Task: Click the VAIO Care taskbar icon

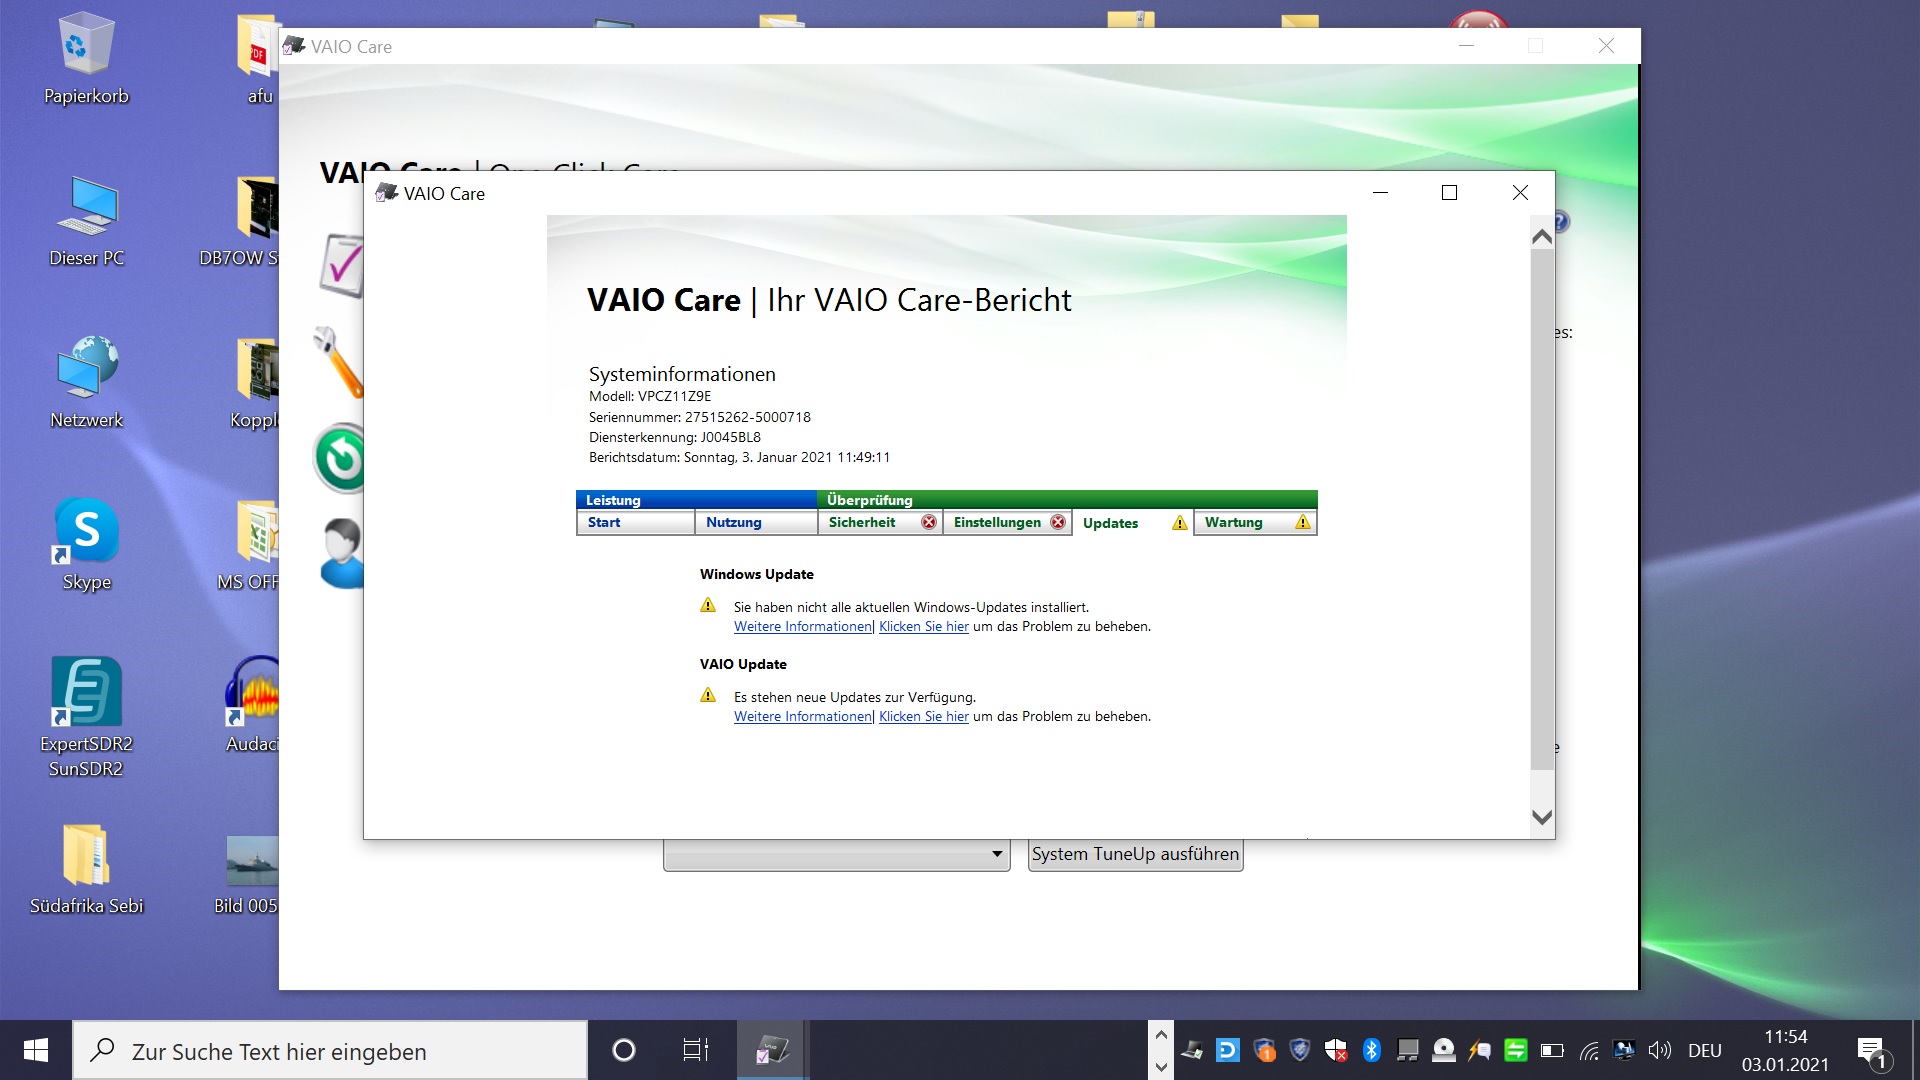Action: [x=771, y=1050]
